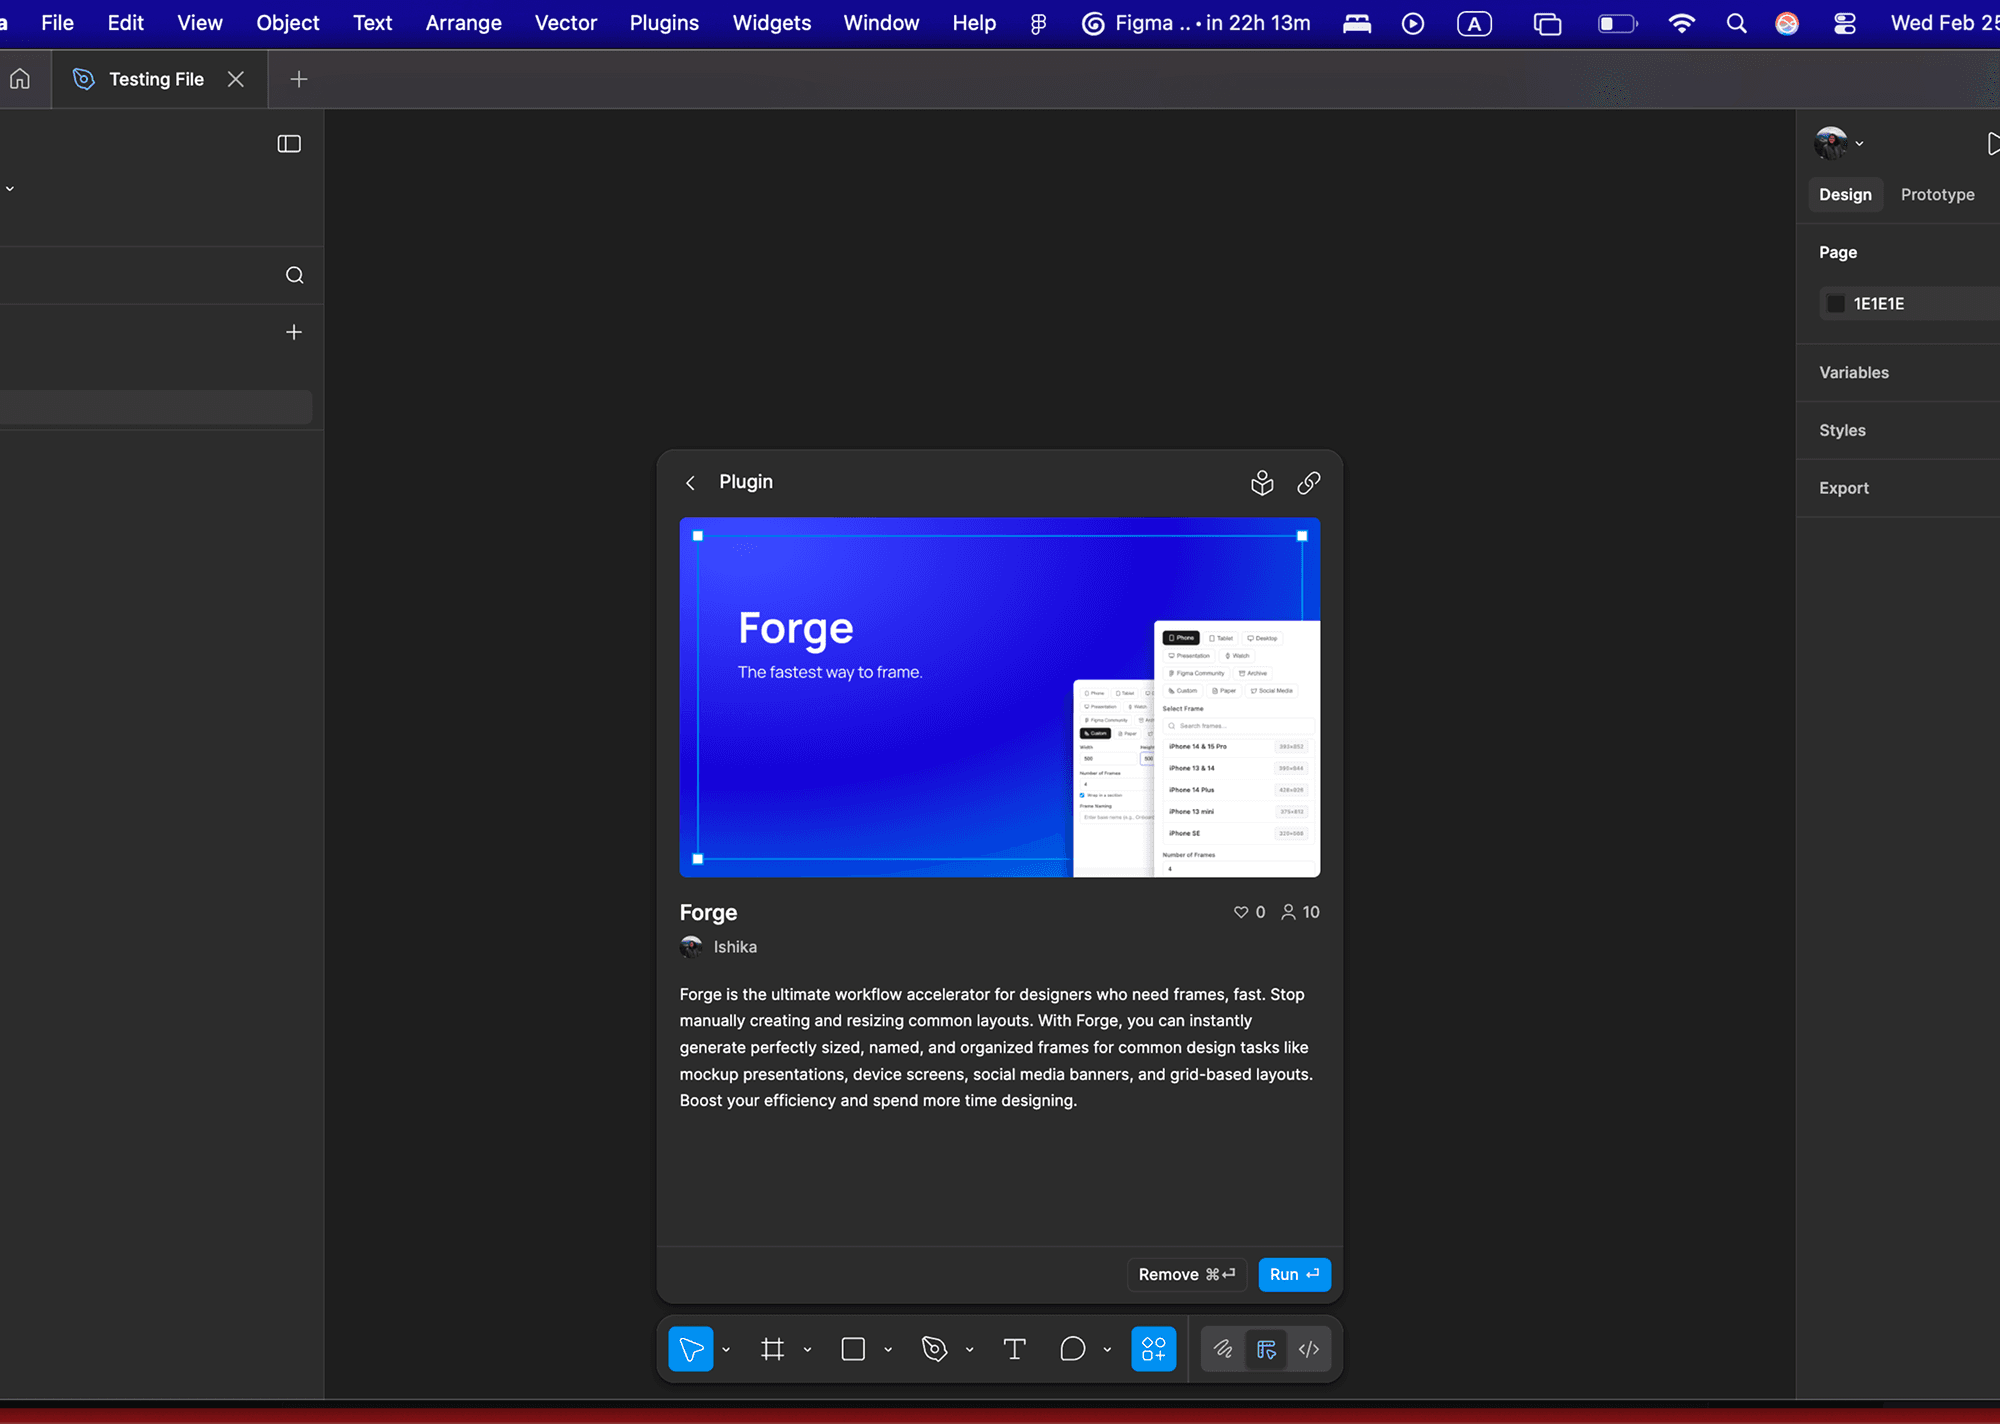Click the likes heart icon
Viewport: 2000px width, 1424px height.
tap(1241, 912)
